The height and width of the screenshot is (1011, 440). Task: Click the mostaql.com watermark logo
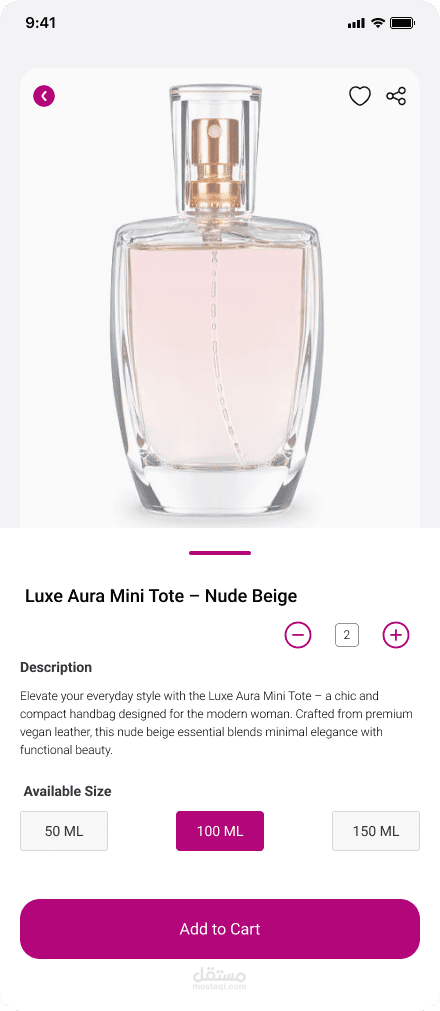[220, 978]
